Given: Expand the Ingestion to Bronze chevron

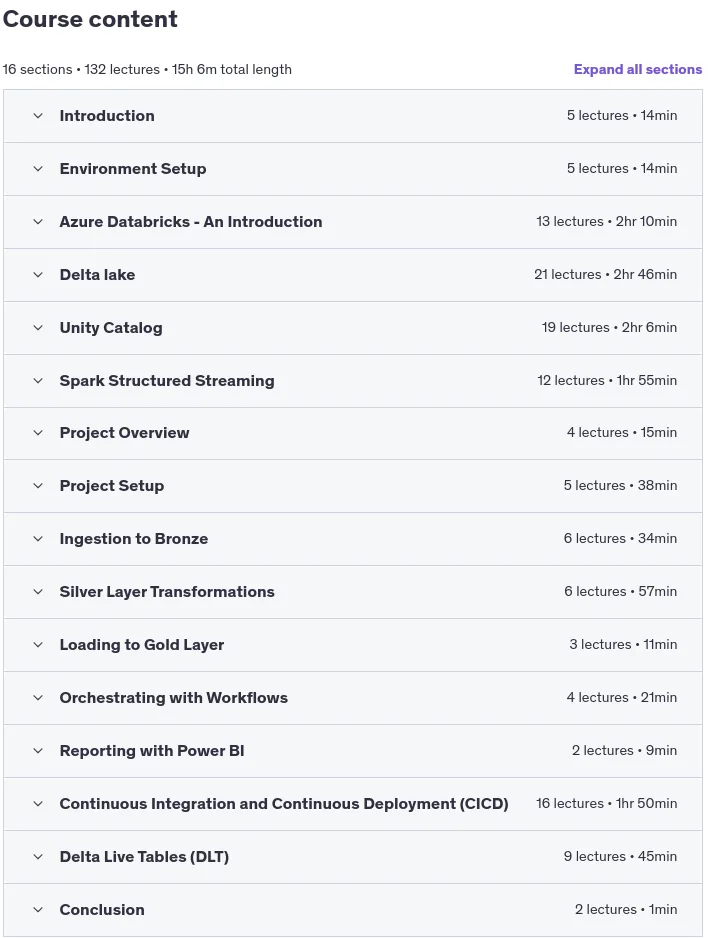Looking at the screenshot, I should [x=38, y=539].
